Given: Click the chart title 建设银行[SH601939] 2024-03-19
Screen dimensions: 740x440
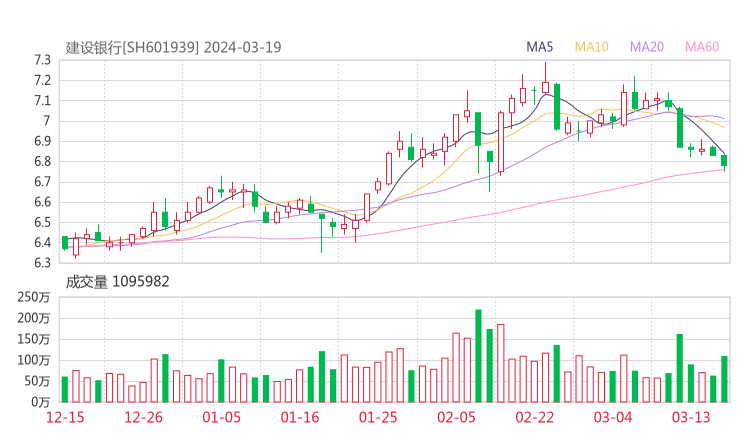Looking at the screenshot, I should tap(173, 48).
